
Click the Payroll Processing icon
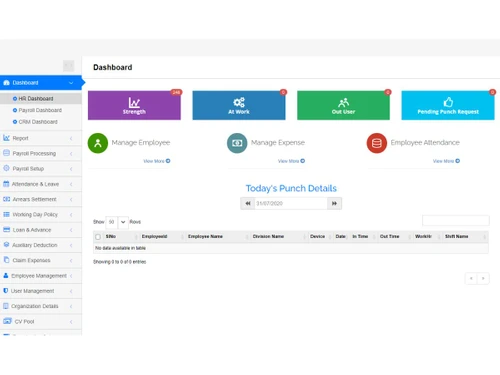[6, 153]
